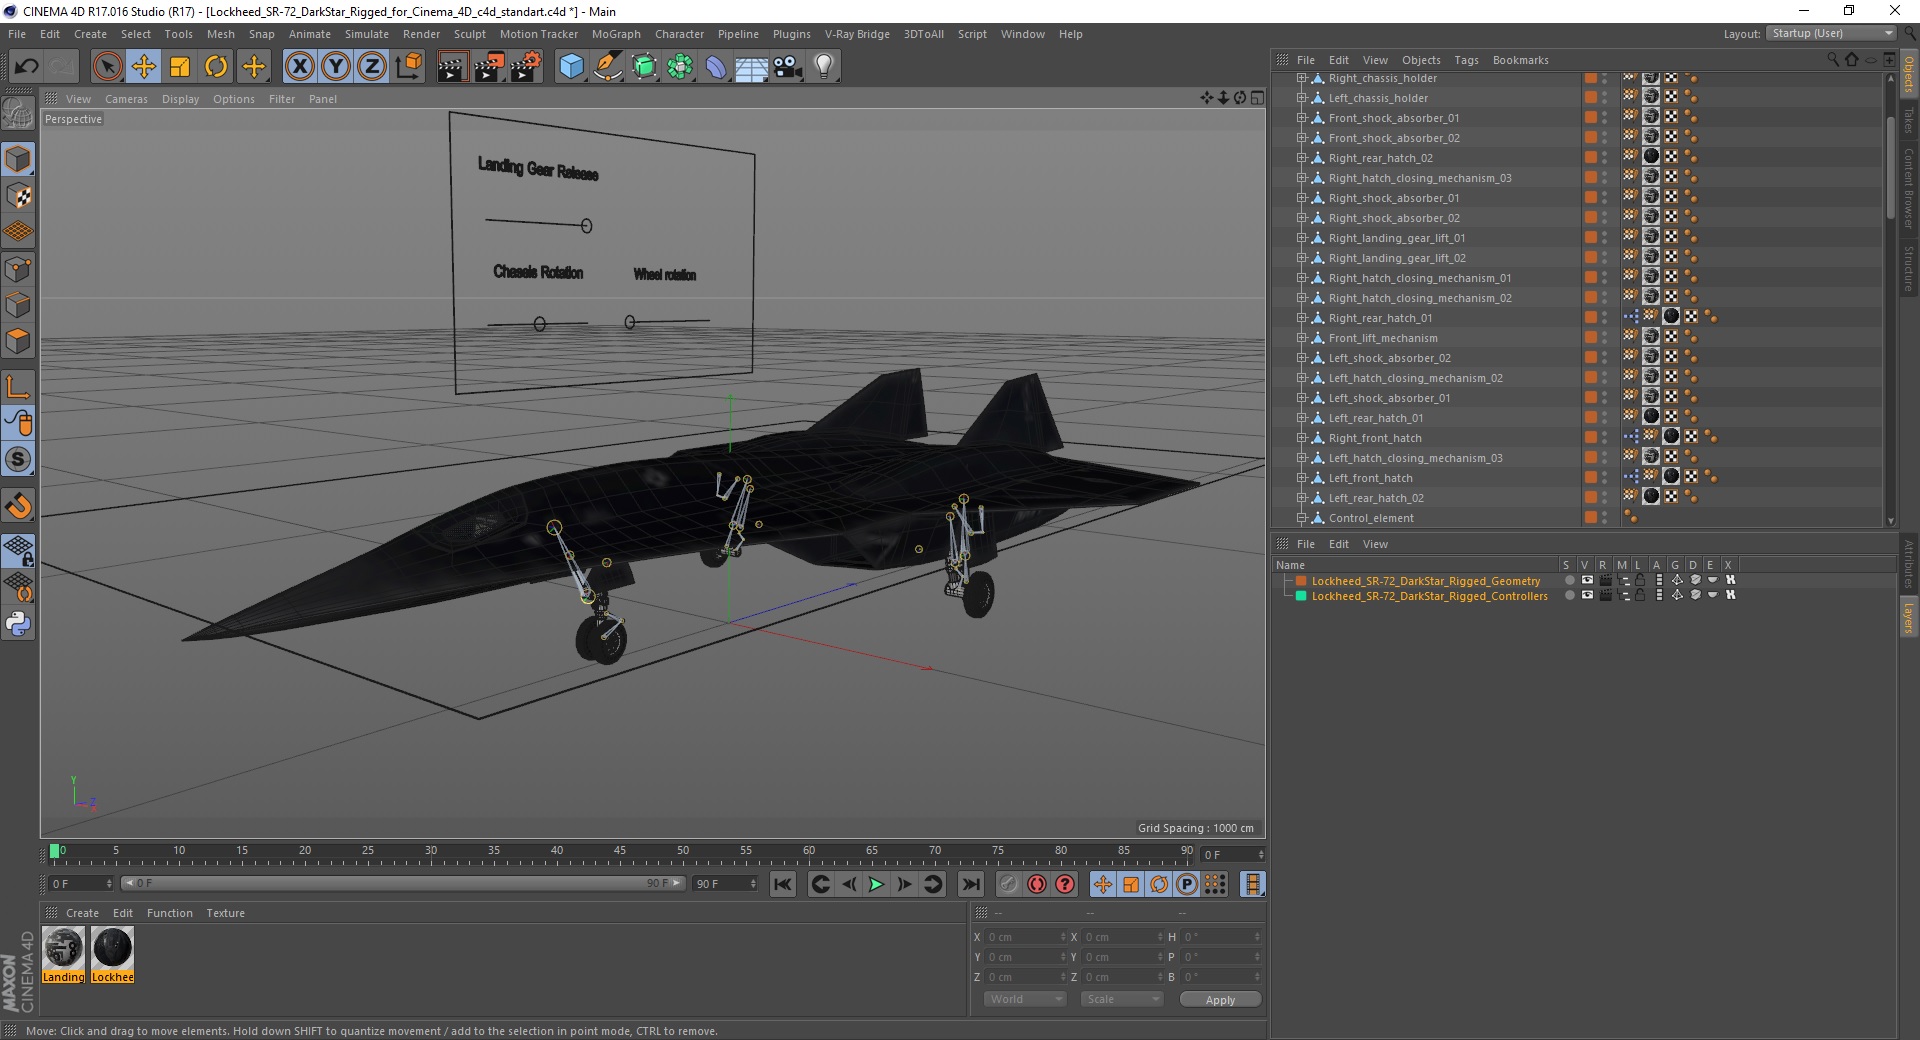Switch to Model mode
Viewport: 1920px width, 1040px height.
[18, 159]
